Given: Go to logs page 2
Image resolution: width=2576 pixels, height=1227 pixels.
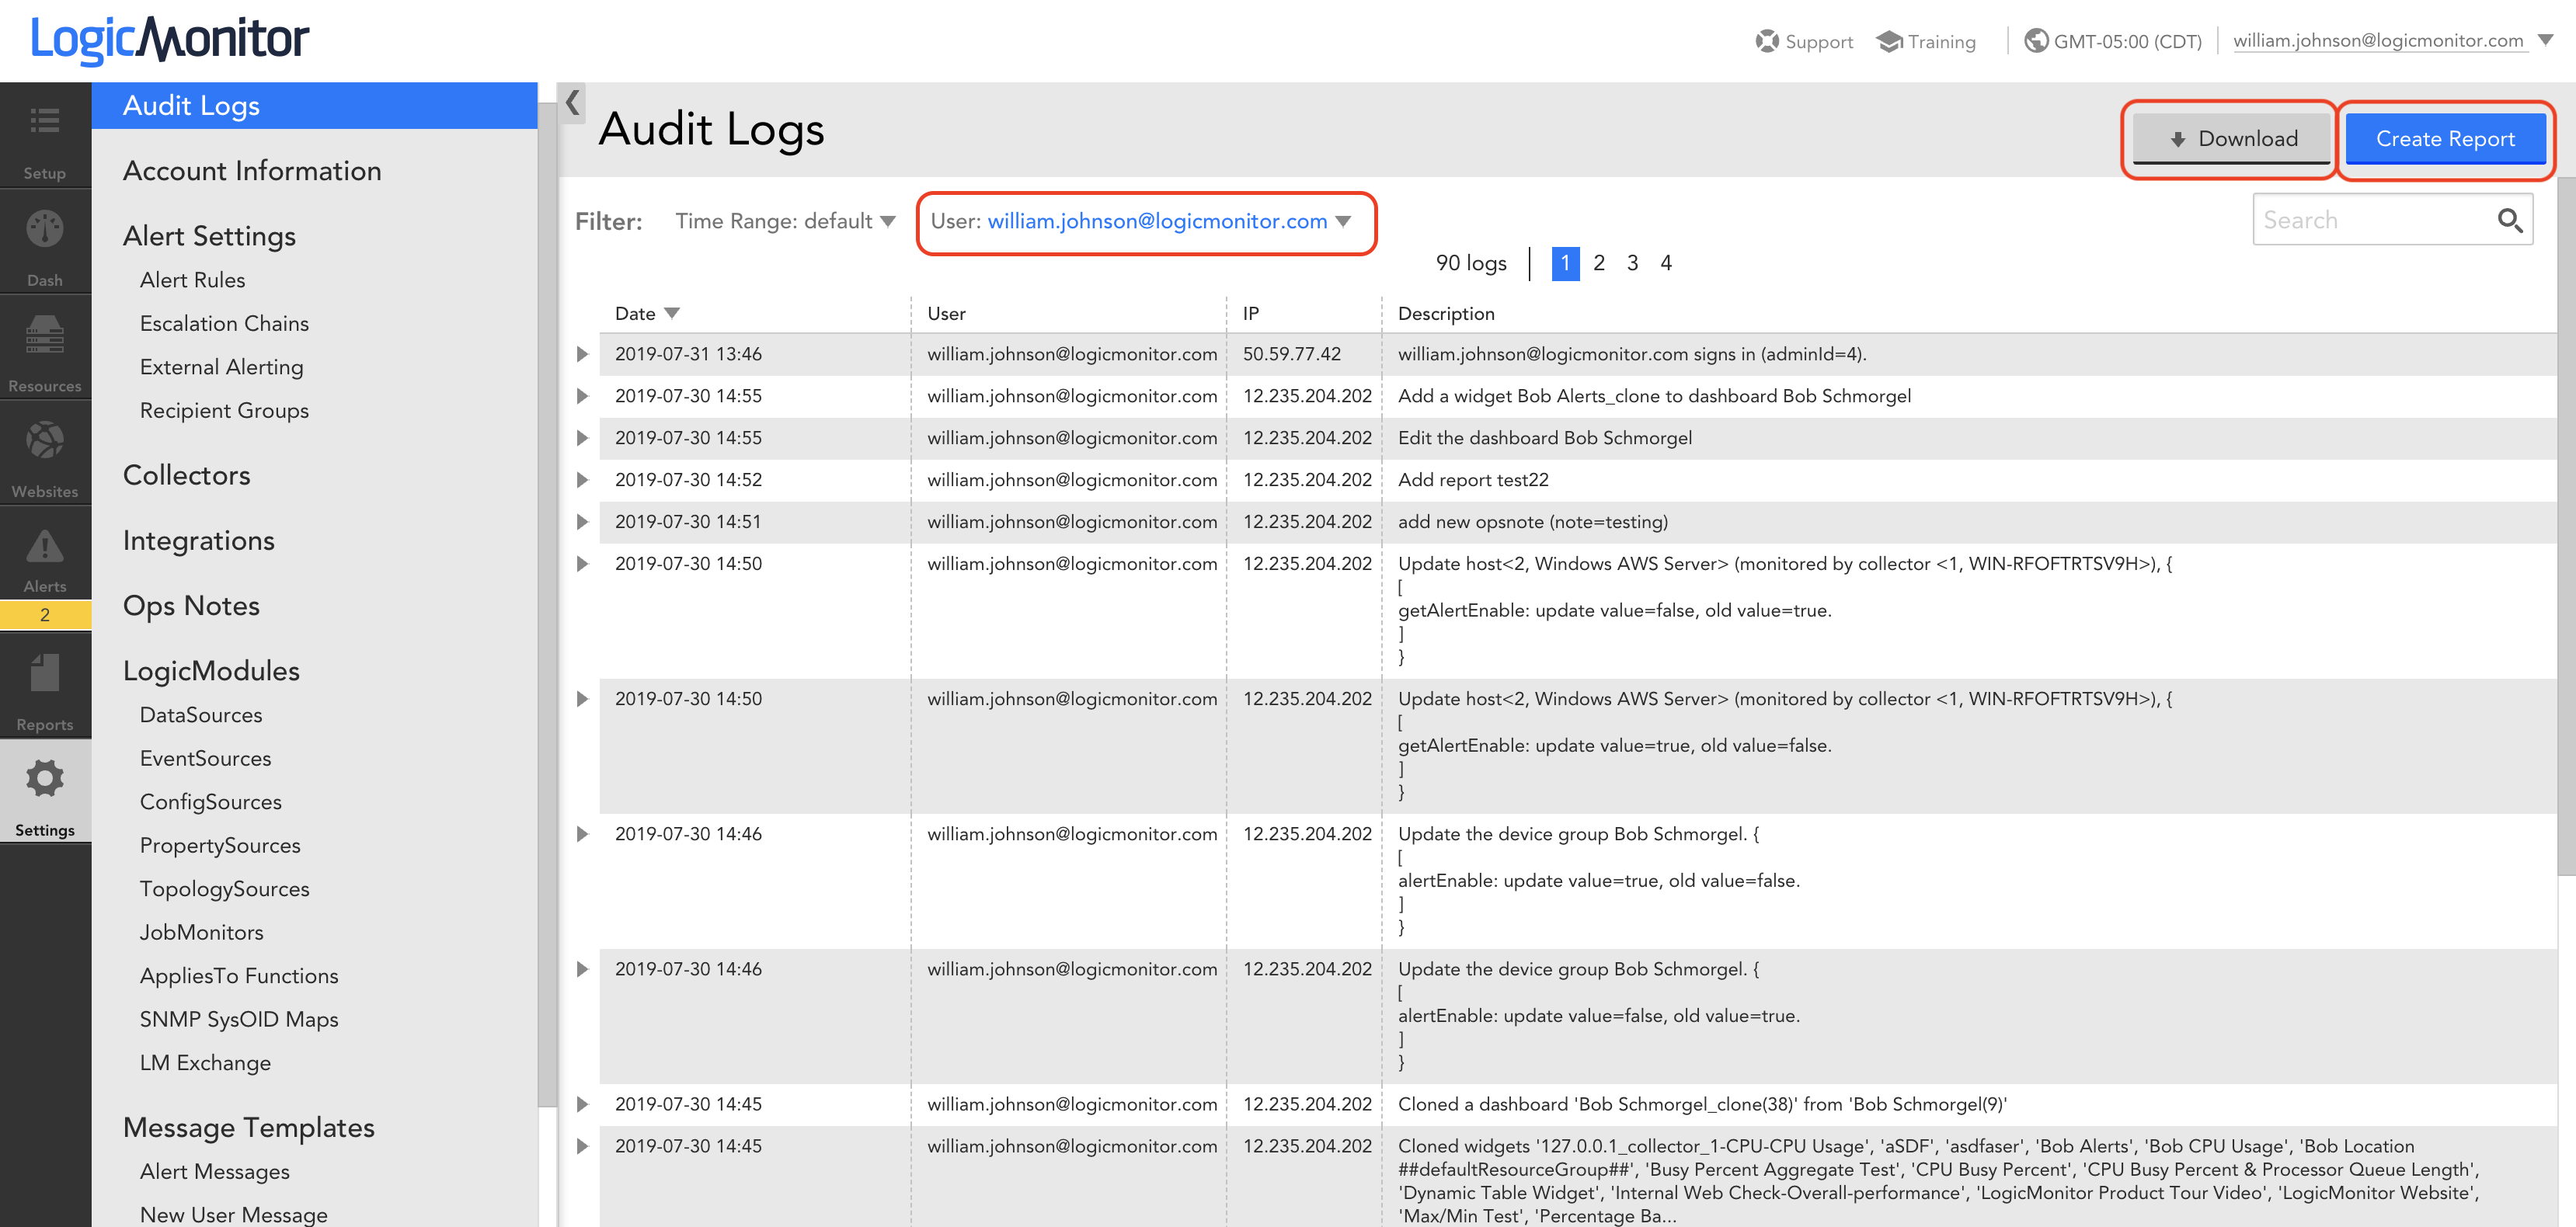Looking at the screenshot, I should 1599,263.
